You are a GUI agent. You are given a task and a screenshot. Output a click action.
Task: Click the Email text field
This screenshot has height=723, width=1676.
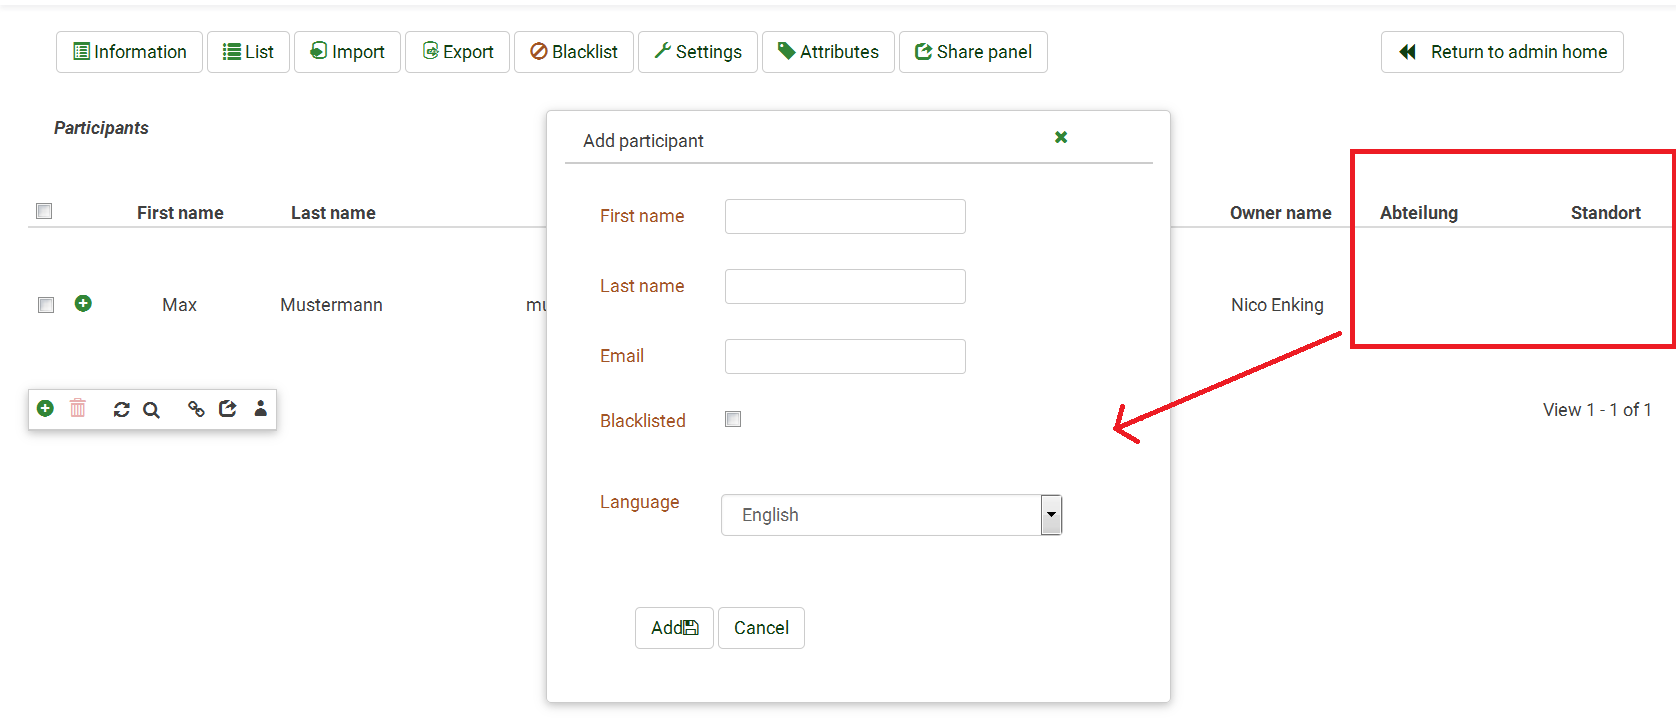(x=845, y=356)
